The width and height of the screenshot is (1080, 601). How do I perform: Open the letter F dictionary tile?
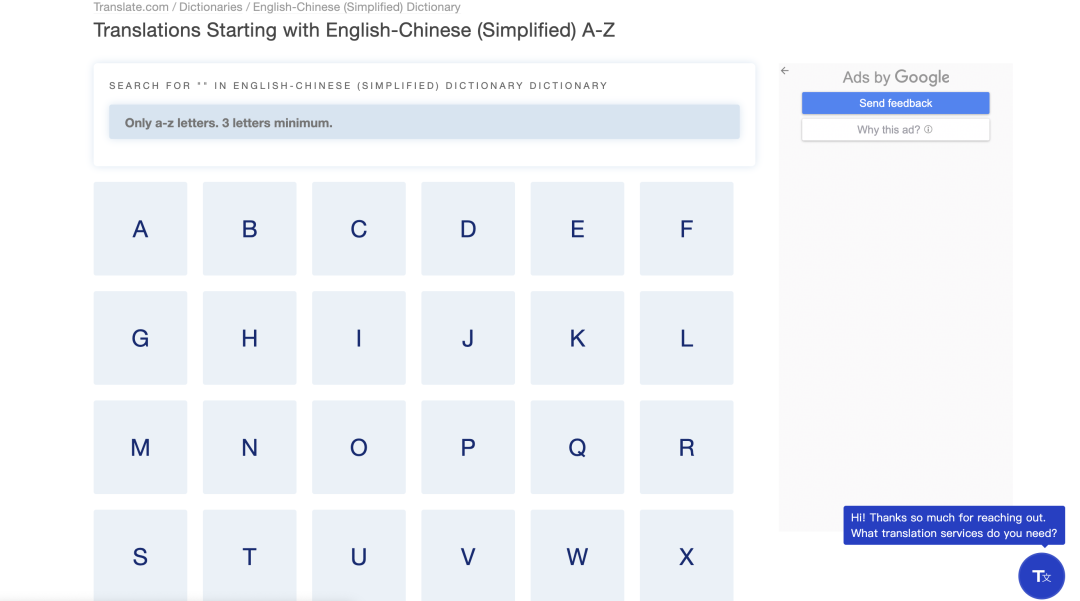687,229
